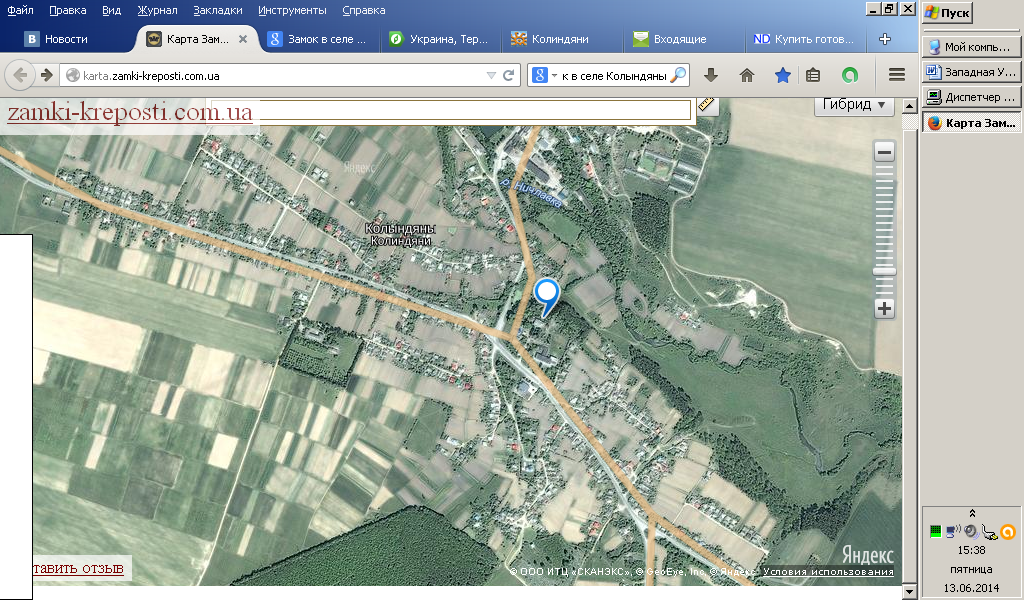The height and width of the screenshot is (600, 1024).
Task: Select Карта Зам... Firefox taskbar item
Action: click(971, 122)
